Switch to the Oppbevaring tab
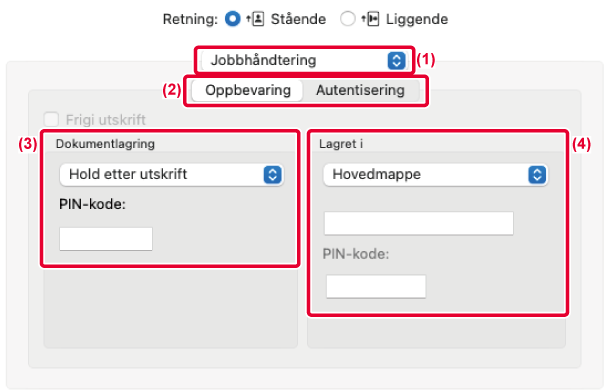The width and height of the screenshot is (606, 392). point(248,90)
